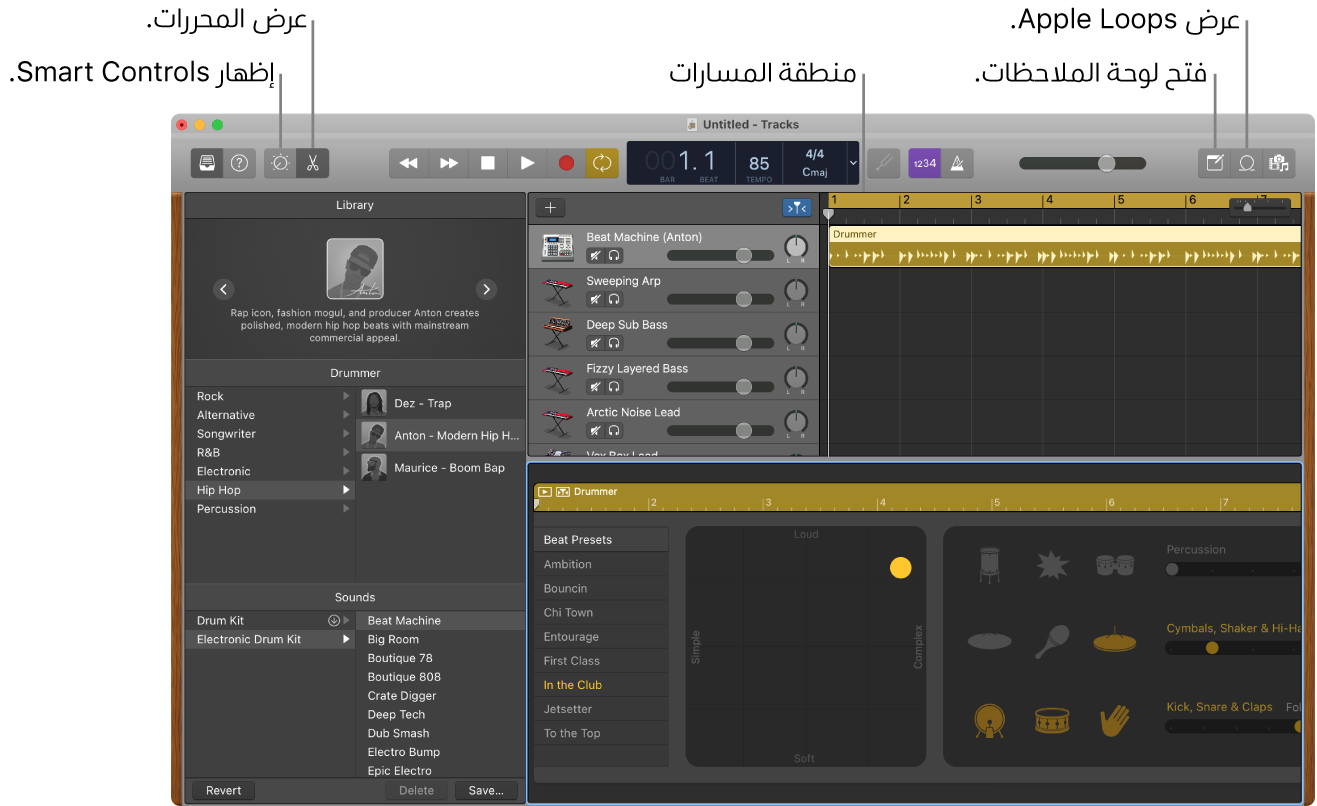The height and width of the screenshot is (806, 1317).
Task: Open the Library button in toolbar
Action: [208, 163]
